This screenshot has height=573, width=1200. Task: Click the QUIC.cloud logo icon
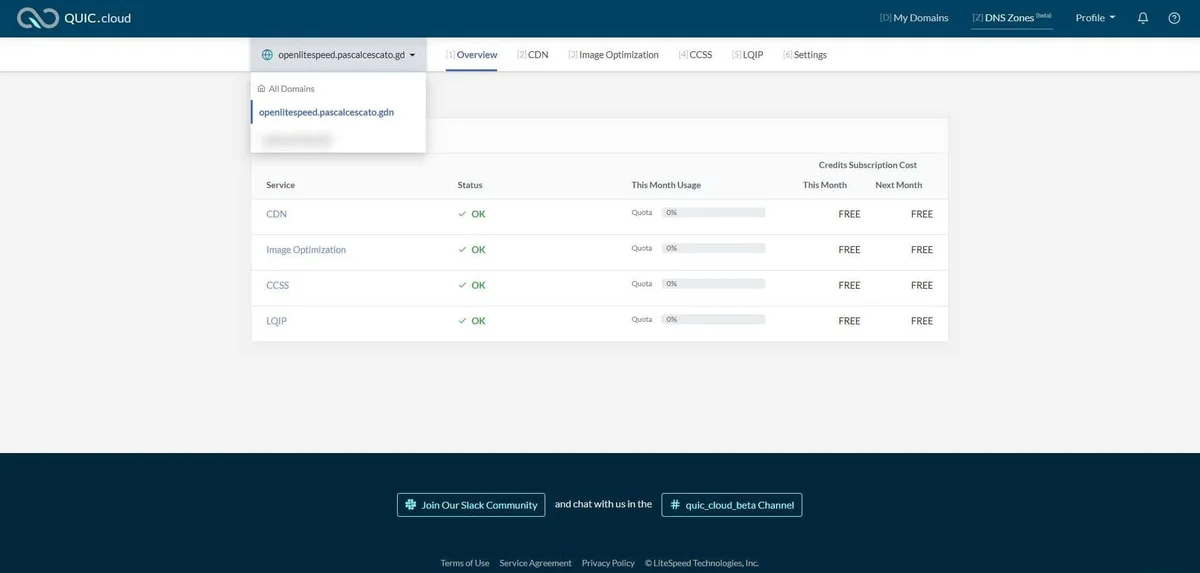[37, 18]
